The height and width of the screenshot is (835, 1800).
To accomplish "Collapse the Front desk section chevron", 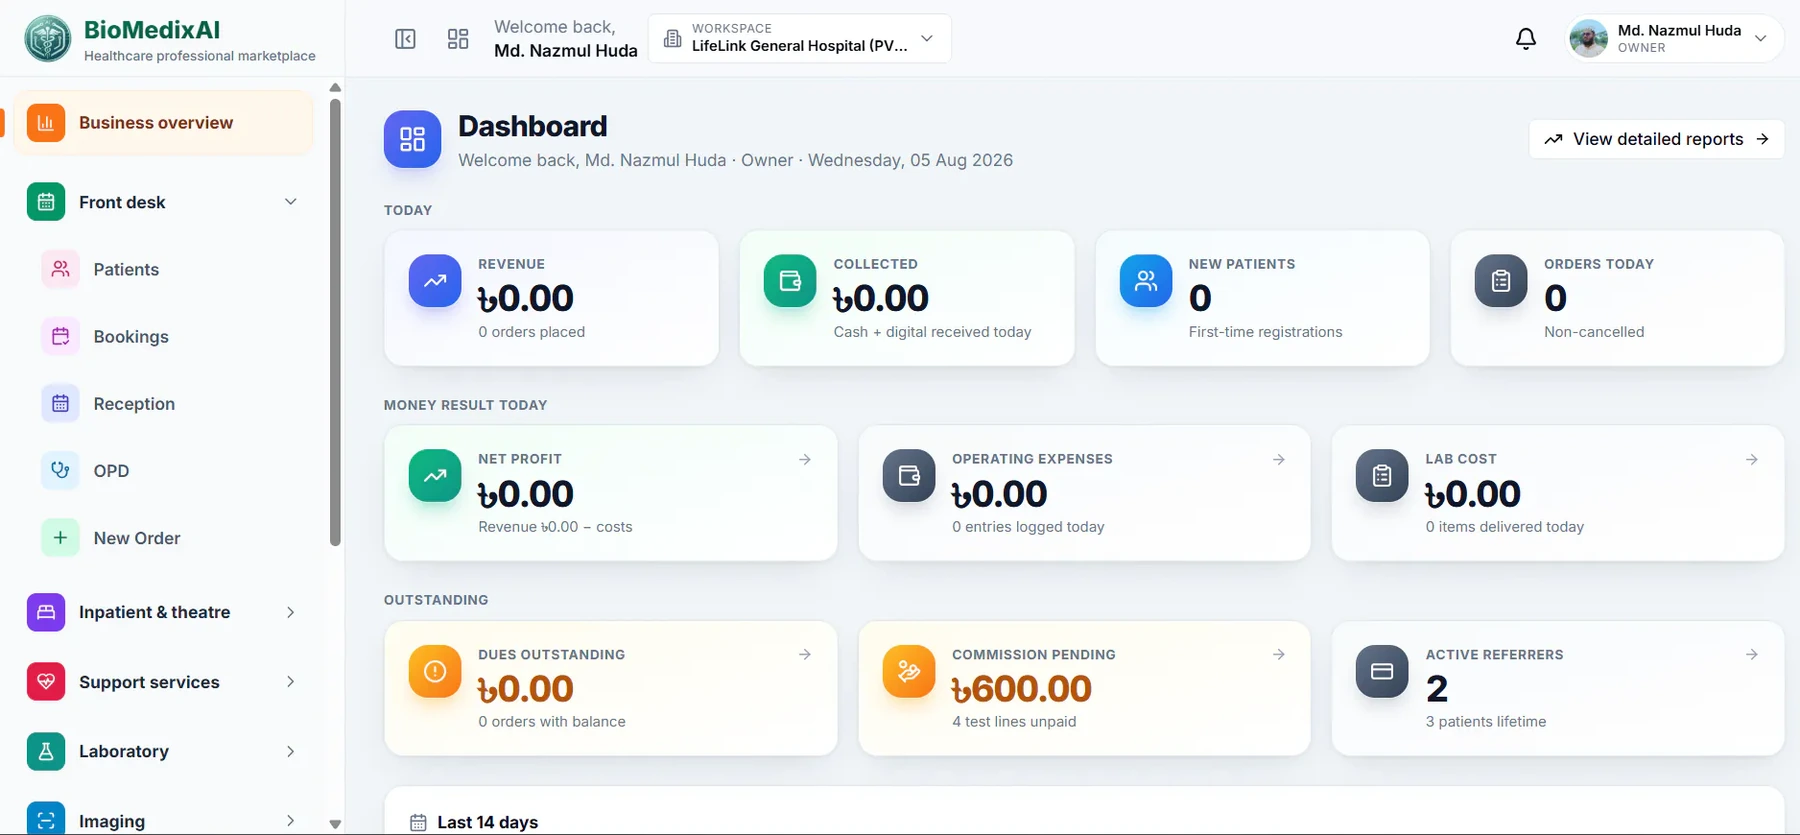I will 291,202.
